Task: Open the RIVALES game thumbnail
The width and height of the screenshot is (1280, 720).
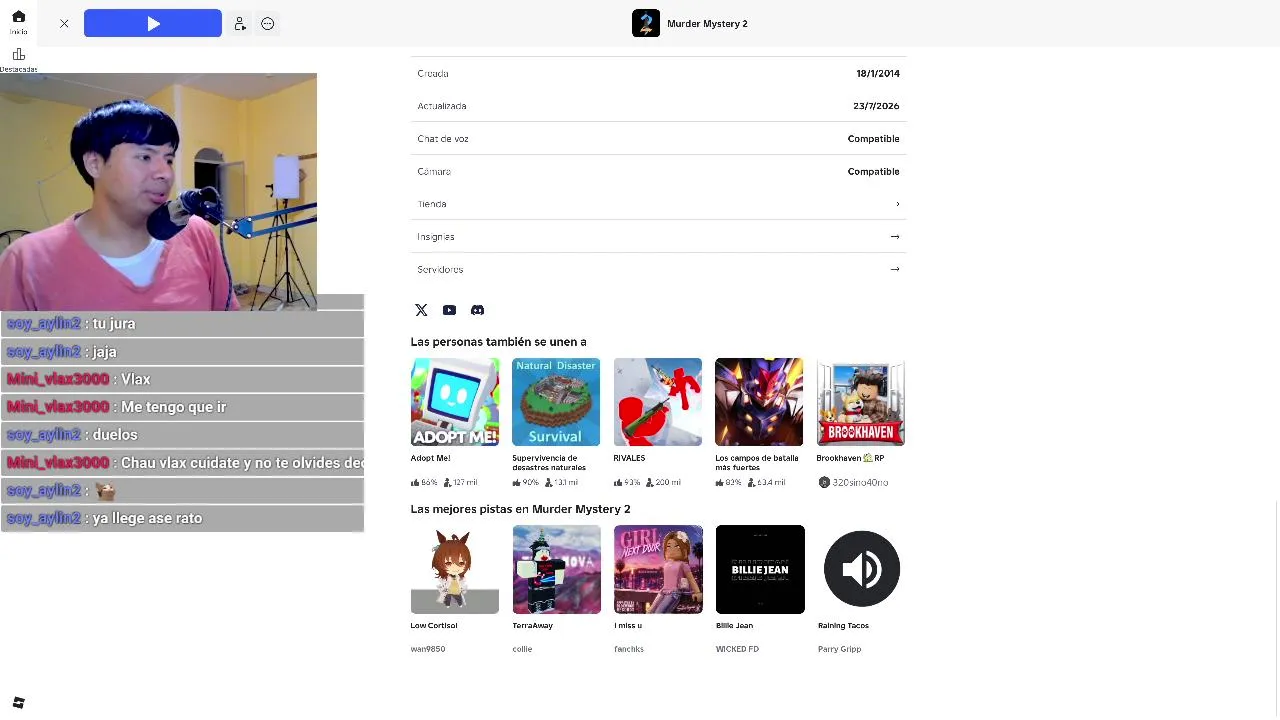Action: click(x=658, y=402)
